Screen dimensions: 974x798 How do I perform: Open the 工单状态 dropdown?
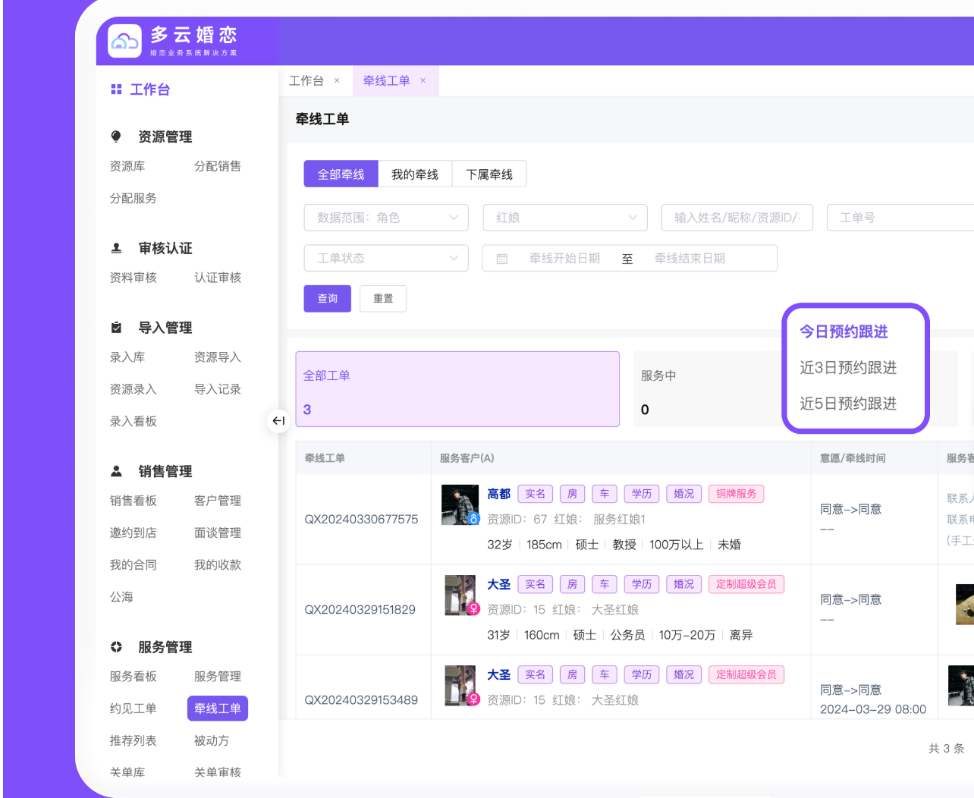point(385,259)
